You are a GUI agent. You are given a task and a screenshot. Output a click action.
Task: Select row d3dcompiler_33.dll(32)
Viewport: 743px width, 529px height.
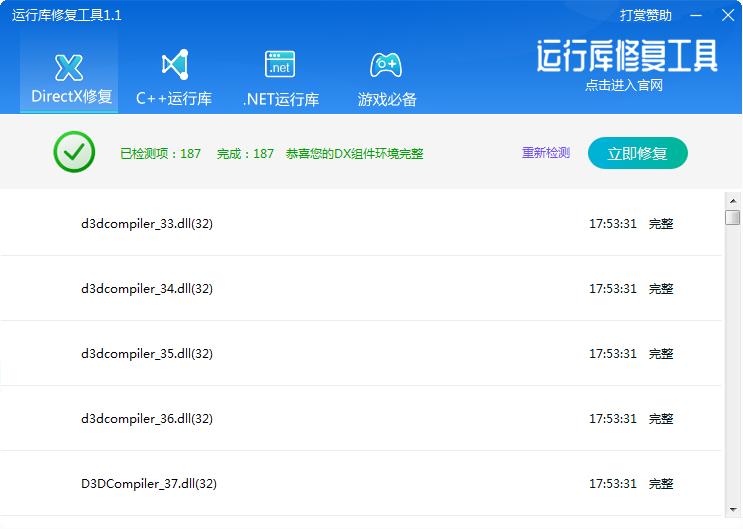[361, 223]
